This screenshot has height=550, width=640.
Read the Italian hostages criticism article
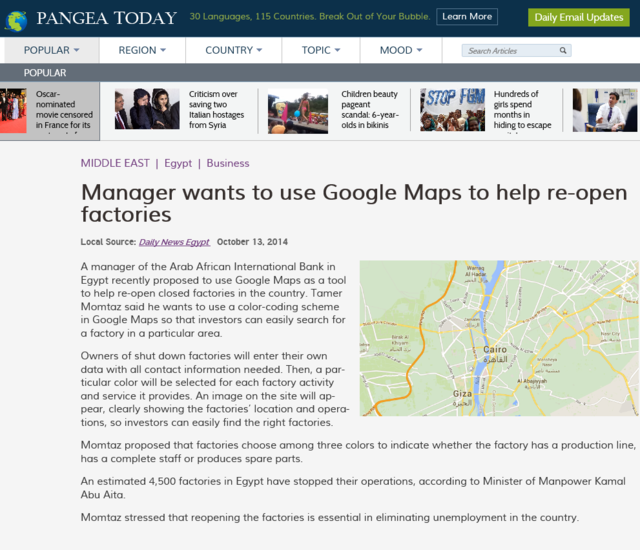[214, 110]
